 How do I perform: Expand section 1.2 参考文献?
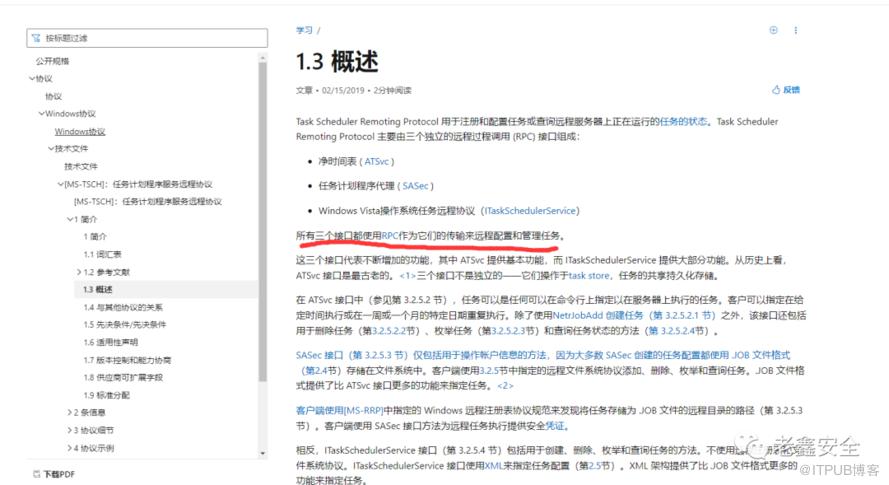click(x=79, y=272)
